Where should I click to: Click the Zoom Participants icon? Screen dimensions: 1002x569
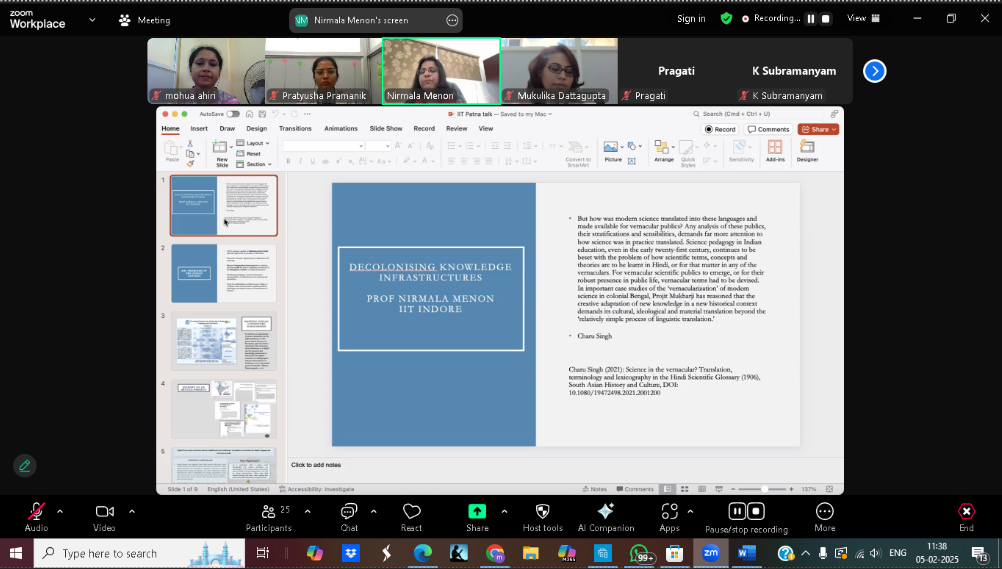(268, 511)
